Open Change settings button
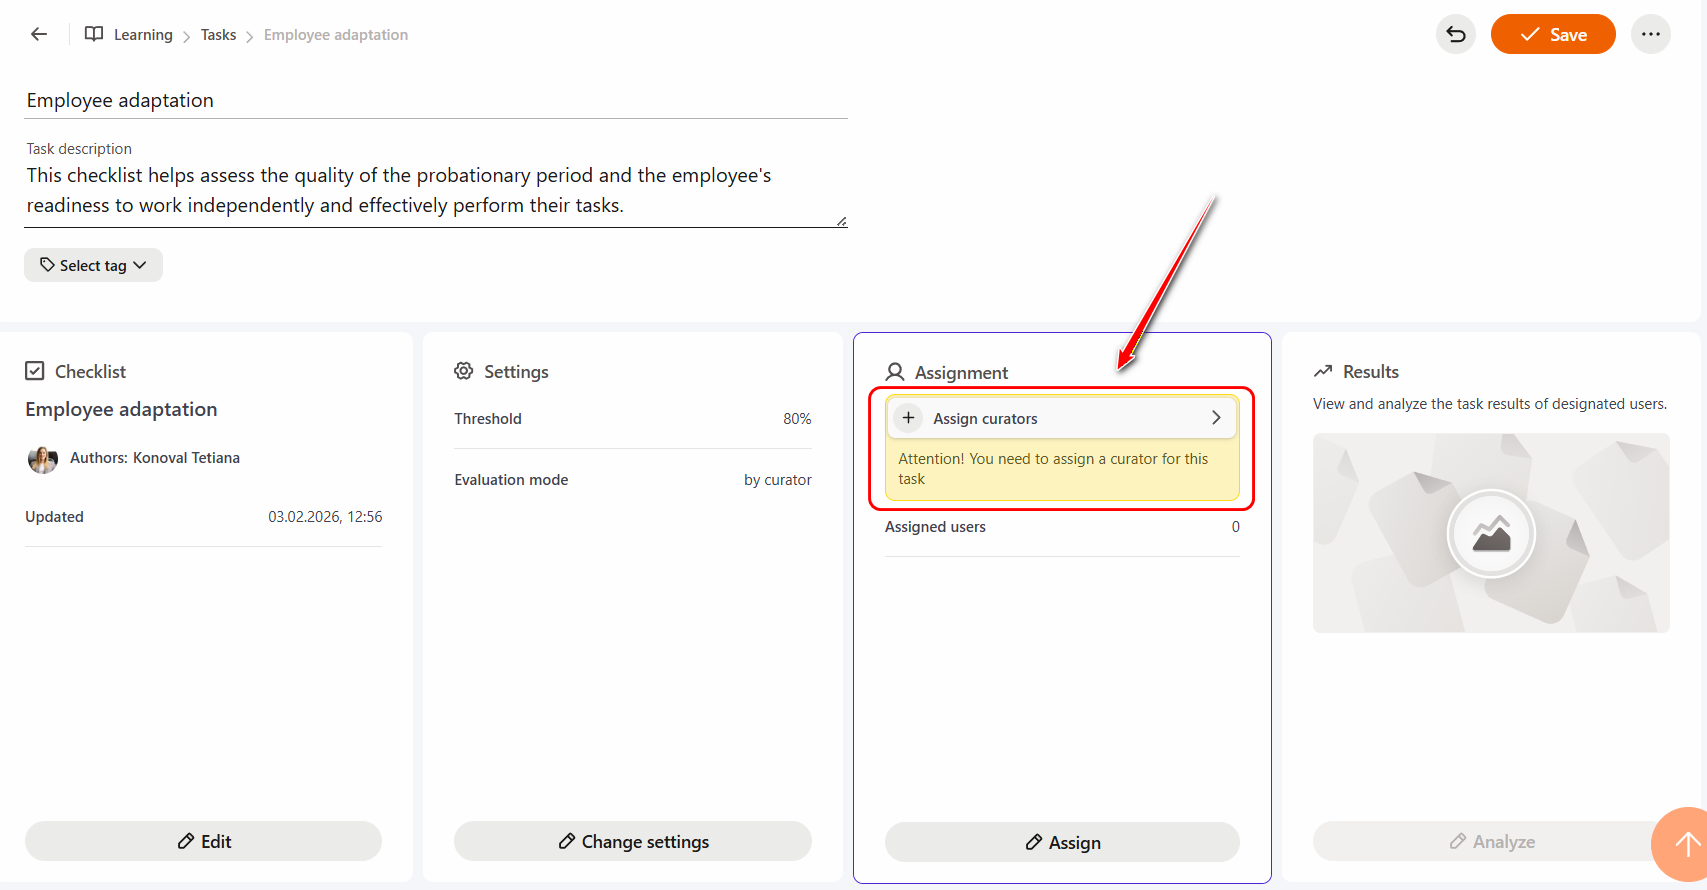Image resolution: width=1707 pixels, height=890 pixels. point(632,842)
